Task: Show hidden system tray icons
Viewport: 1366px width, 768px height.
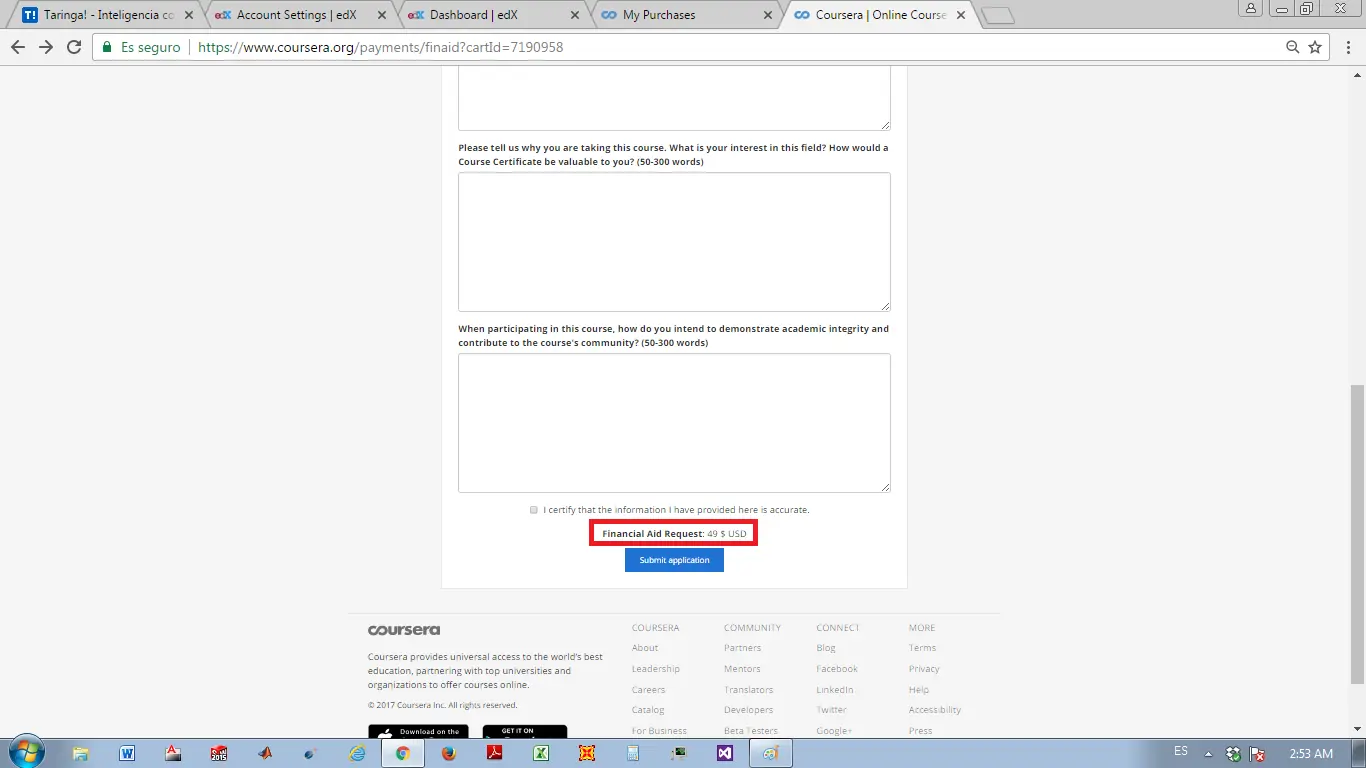Action: tap(1208, 754)
